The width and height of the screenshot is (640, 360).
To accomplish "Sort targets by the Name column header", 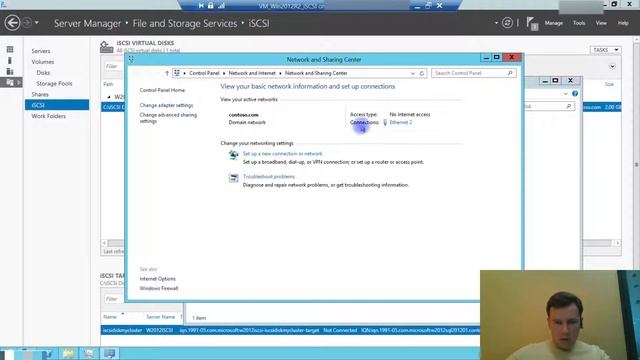I will [x=110, y=317].
